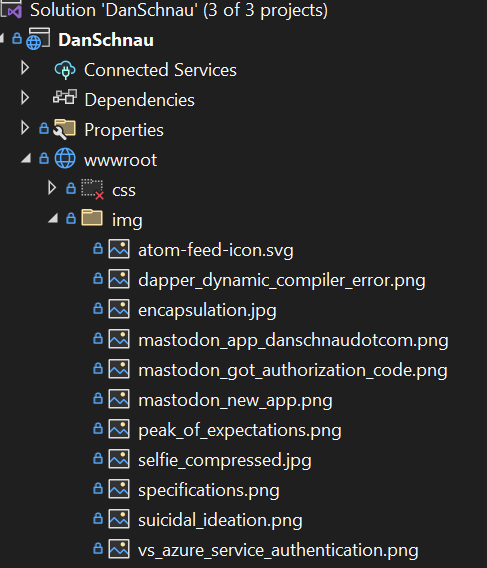Viewport: 487px width, 568px height.
Task: Expand the css folder
Action: coord(52,188)
